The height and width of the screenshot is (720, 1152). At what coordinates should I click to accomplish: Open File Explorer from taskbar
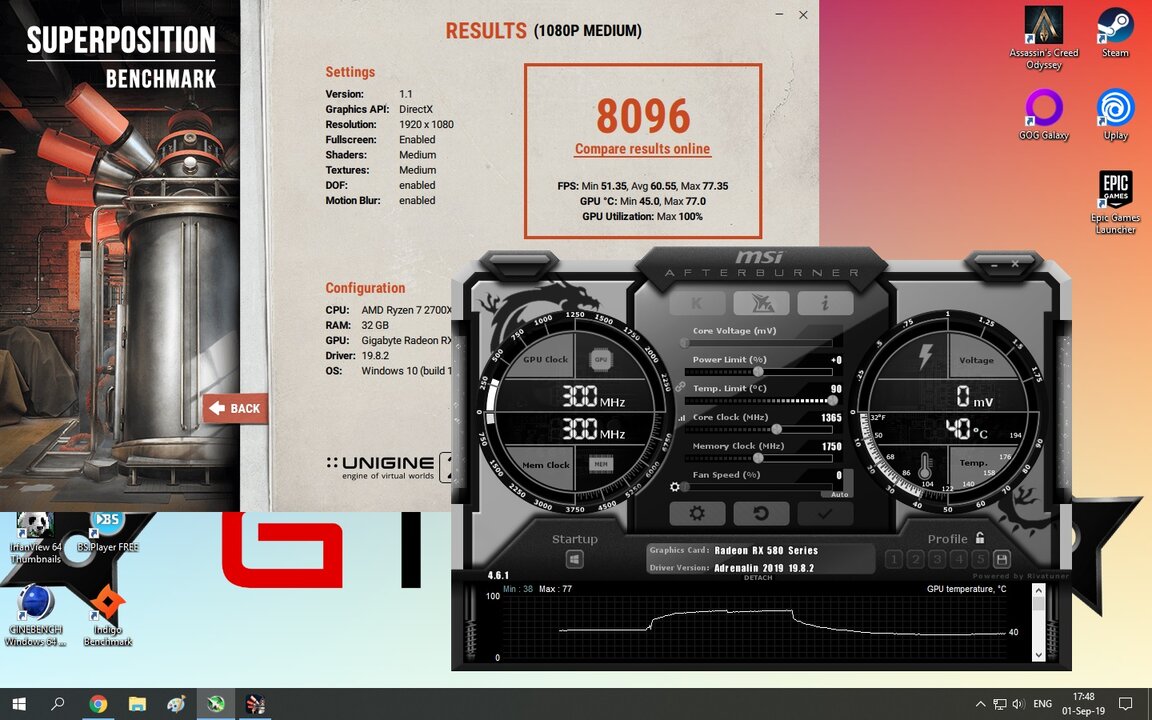[137, 704]
